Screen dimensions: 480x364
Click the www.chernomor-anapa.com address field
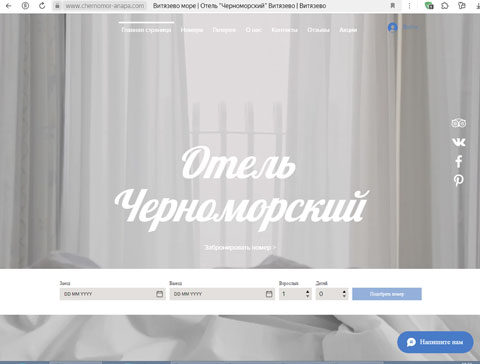[105, 6]
